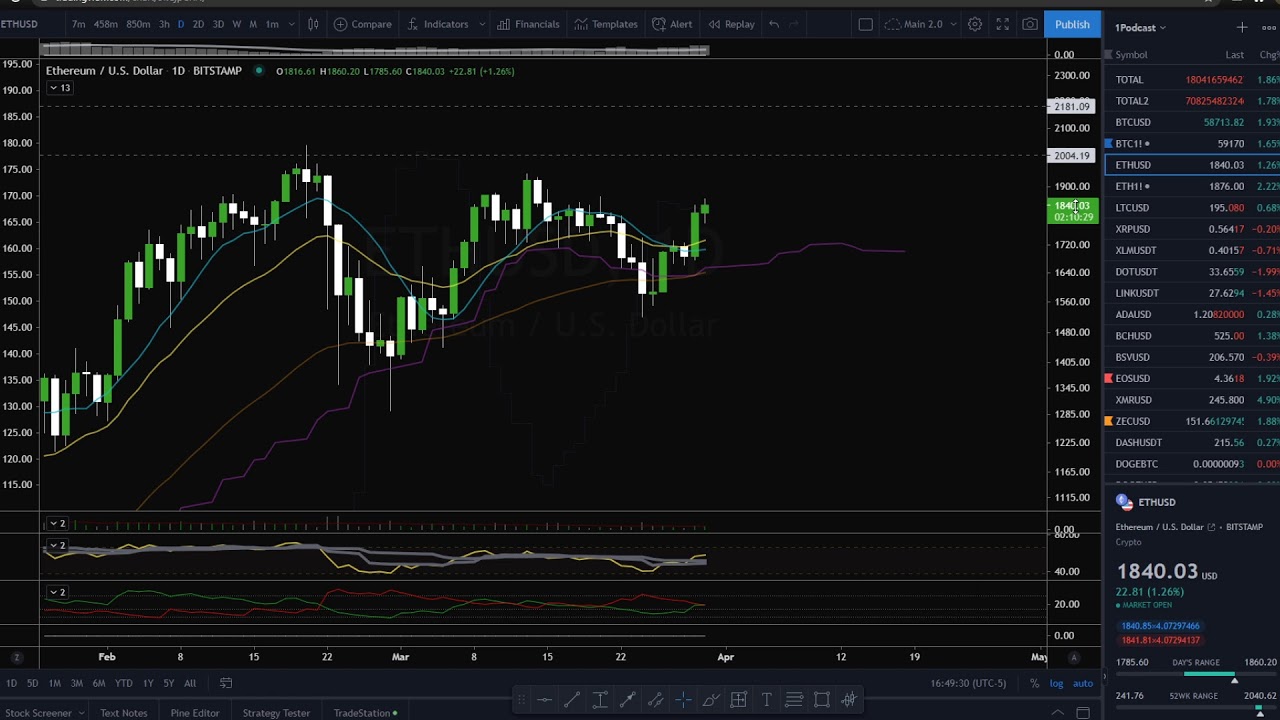Switch chart to the W weekly interval
The height and width of the screenshot is (720, 1280).
pos(236,24)
